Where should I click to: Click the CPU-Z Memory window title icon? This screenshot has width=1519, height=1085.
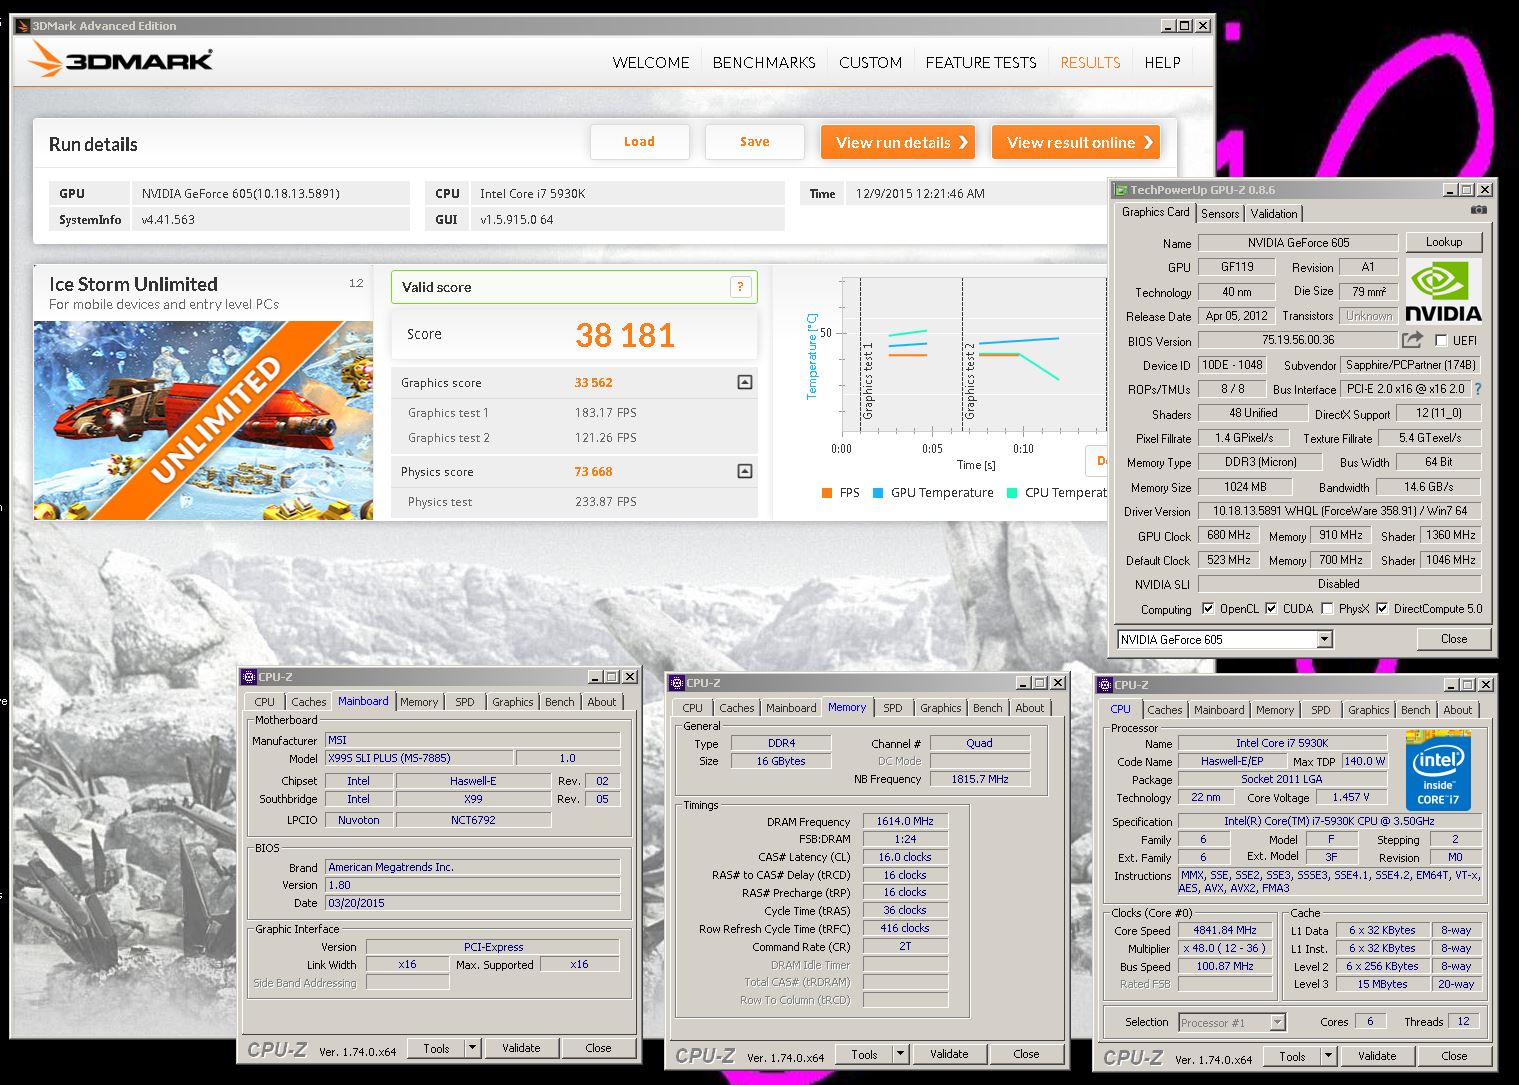click(677, 683)
